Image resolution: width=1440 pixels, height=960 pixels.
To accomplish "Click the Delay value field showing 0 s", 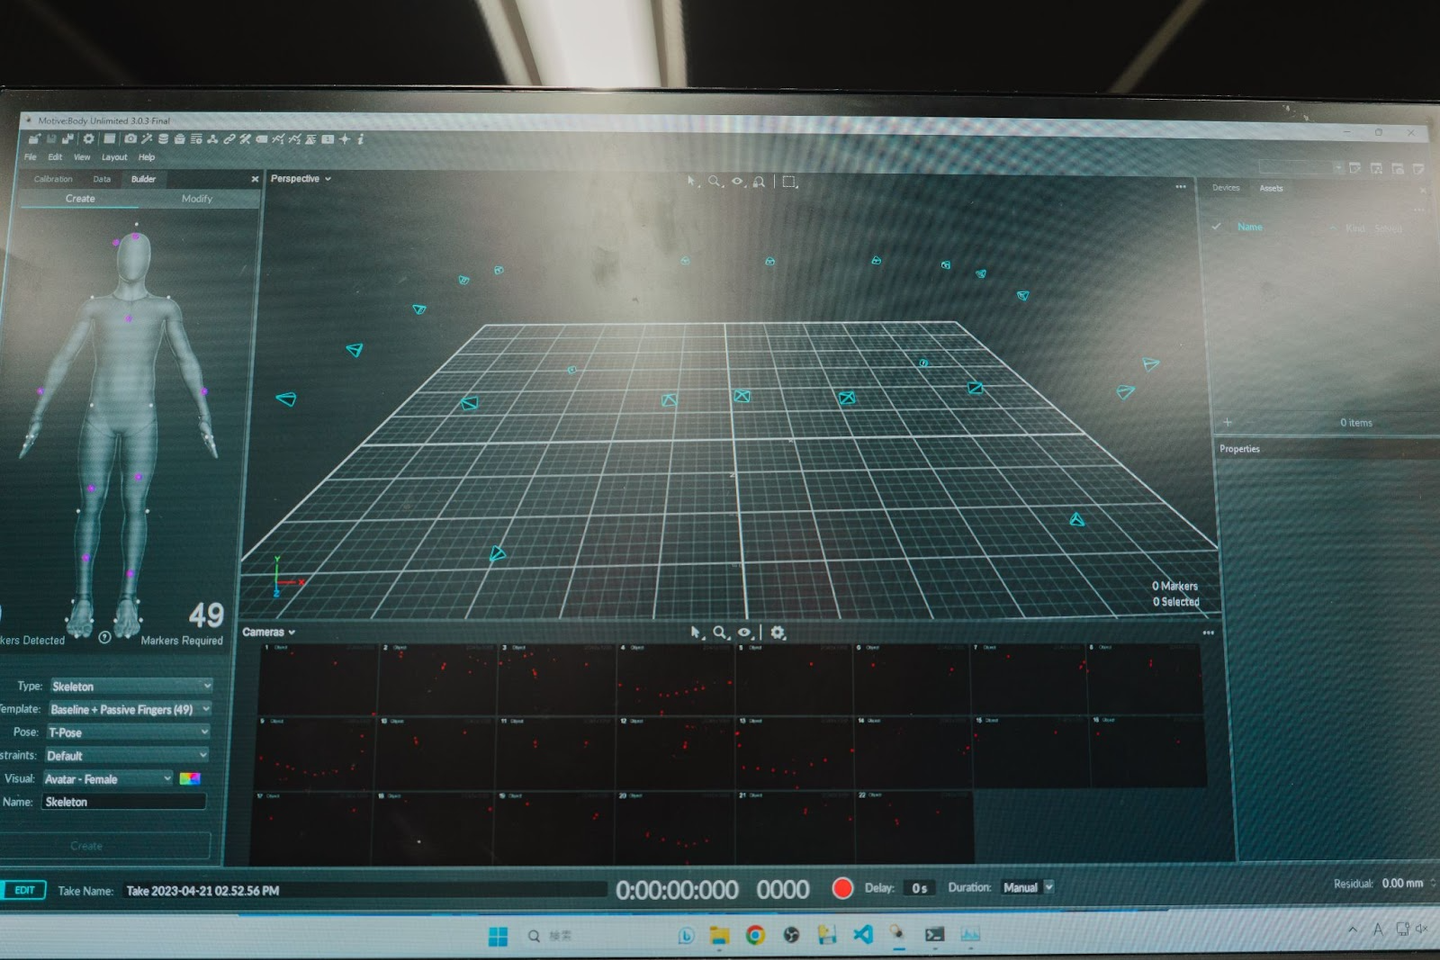I will 919,888.
